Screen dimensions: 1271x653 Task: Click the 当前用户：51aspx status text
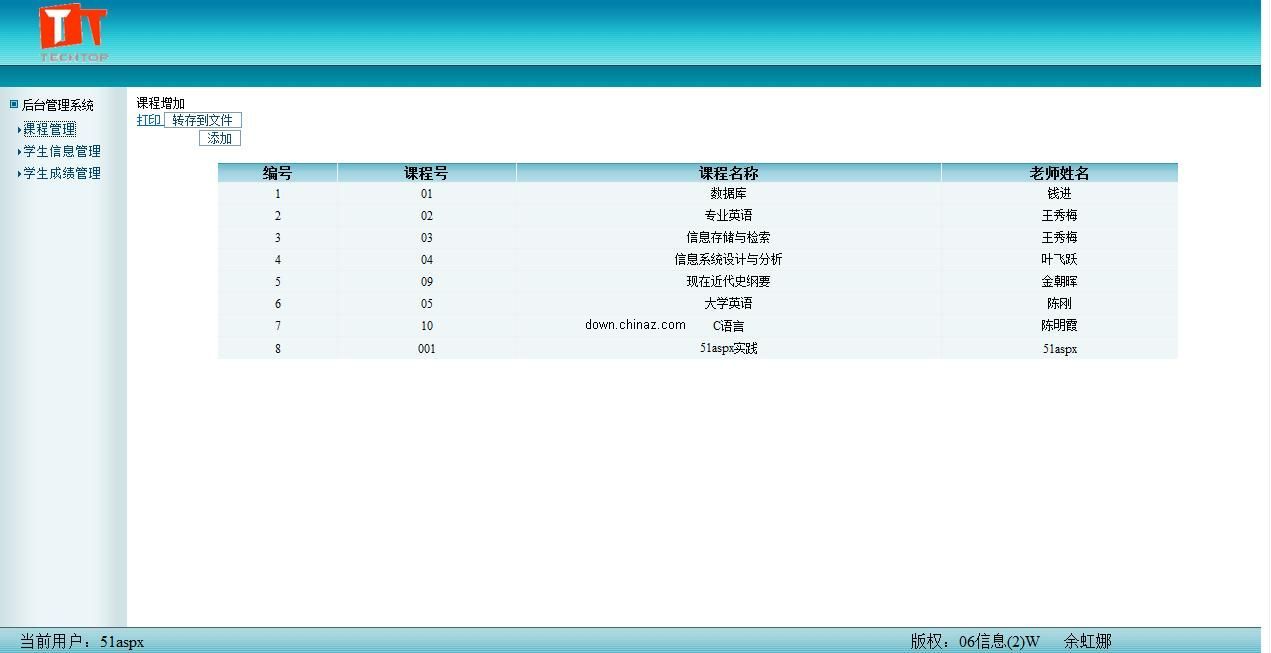click(82, 641)
